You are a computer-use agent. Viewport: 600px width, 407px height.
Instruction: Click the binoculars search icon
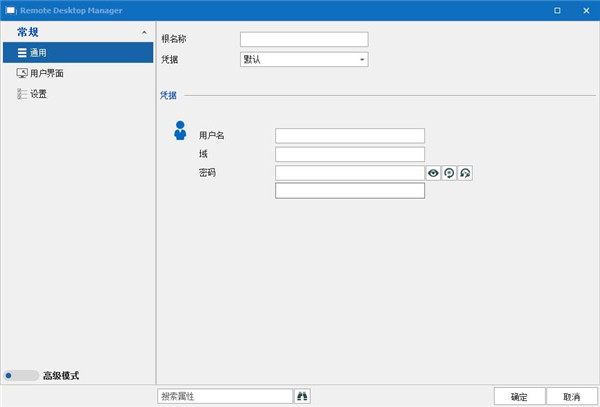(x=302, y=396)
